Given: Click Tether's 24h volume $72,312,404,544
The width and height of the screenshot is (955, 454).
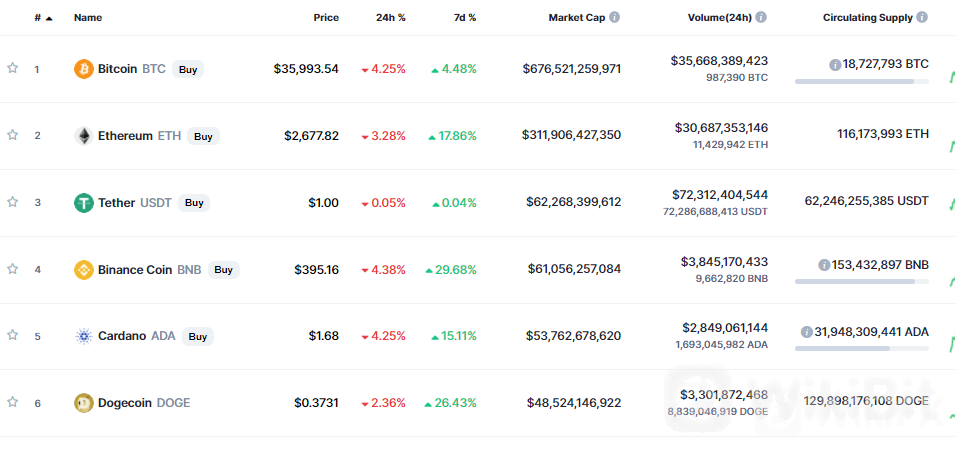Looking at the screenshot, I should pyautogui.click(x=720, y=195).
